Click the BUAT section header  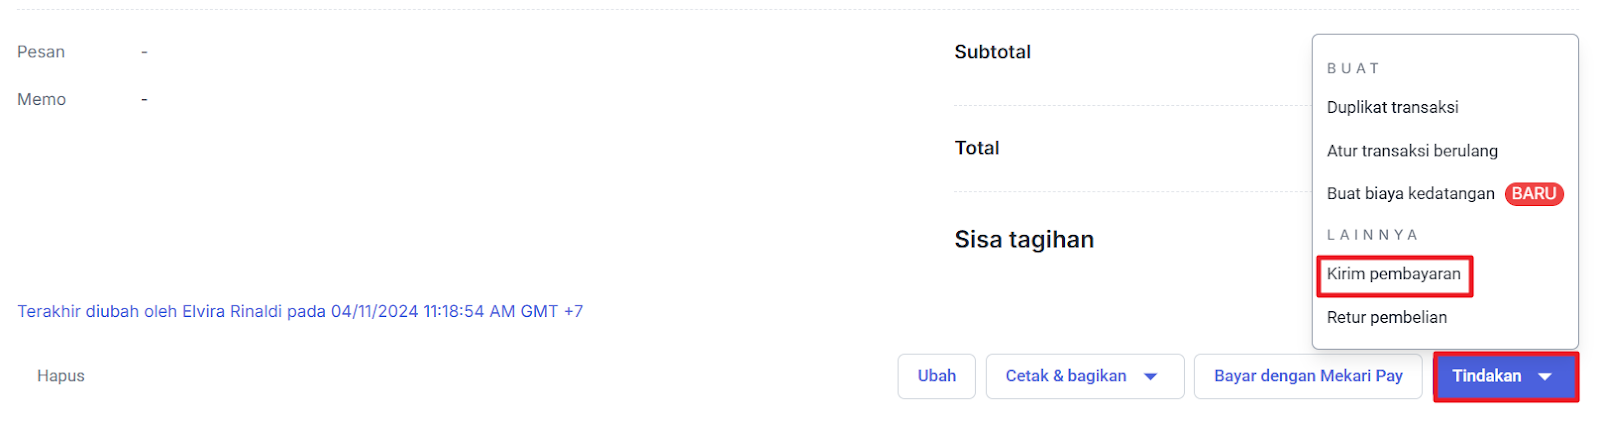tap(1353, 68)
